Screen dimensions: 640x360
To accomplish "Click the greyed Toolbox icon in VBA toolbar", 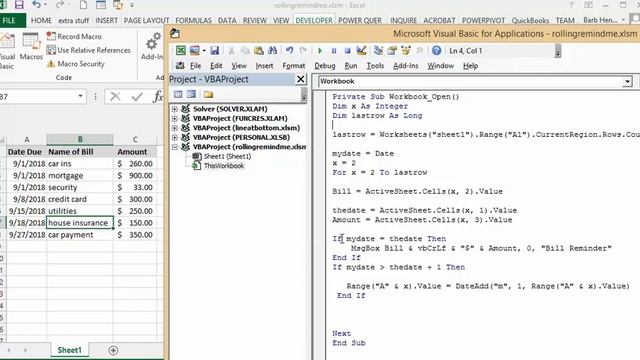I will (419, 51).
